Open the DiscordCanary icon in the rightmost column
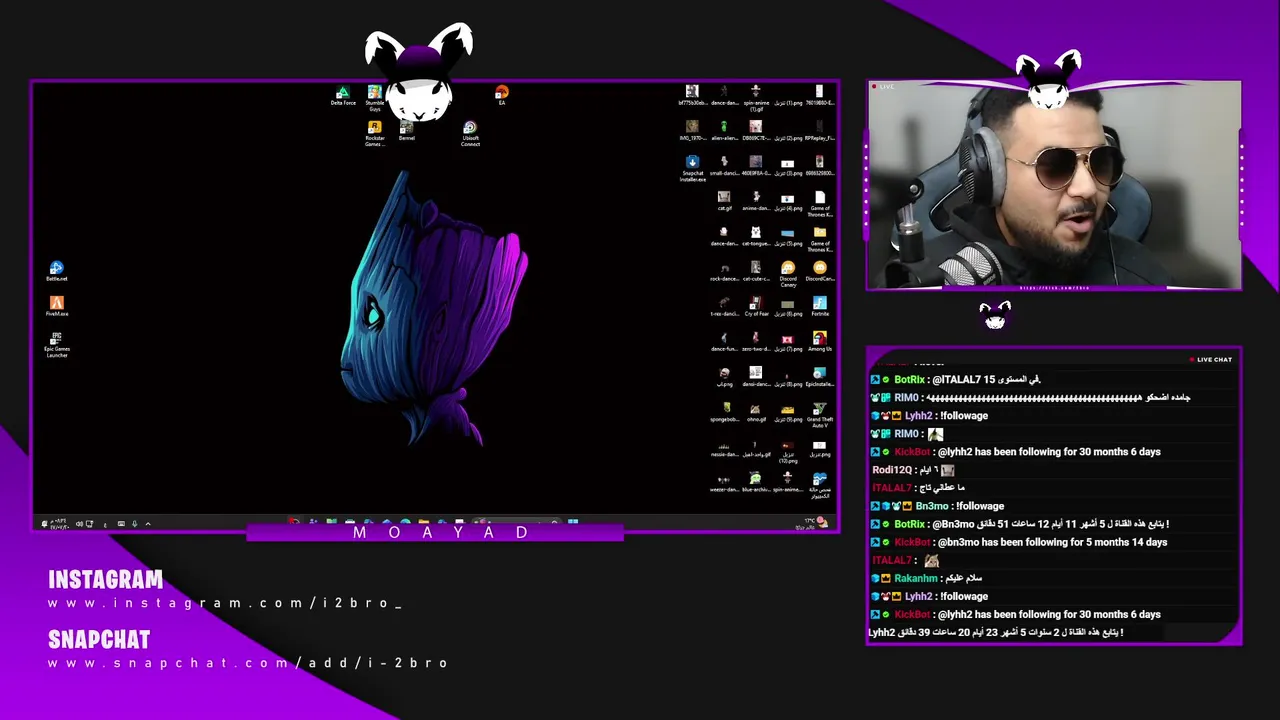The height and width of the screenshot is (720, 1280). point(820,271)
